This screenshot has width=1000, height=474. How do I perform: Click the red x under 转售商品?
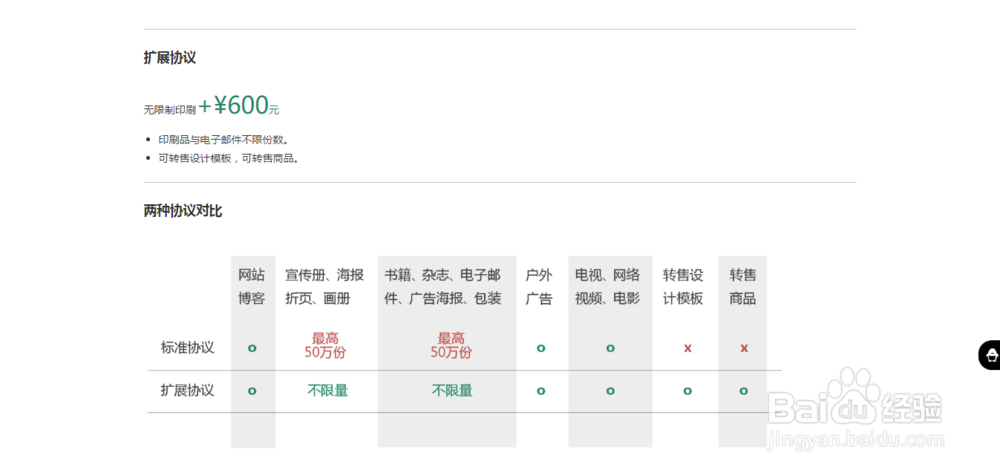pos(744,348)
